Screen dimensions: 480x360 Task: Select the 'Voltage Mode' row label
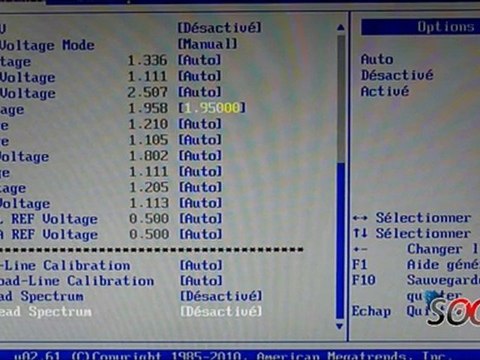click(47, 45)
